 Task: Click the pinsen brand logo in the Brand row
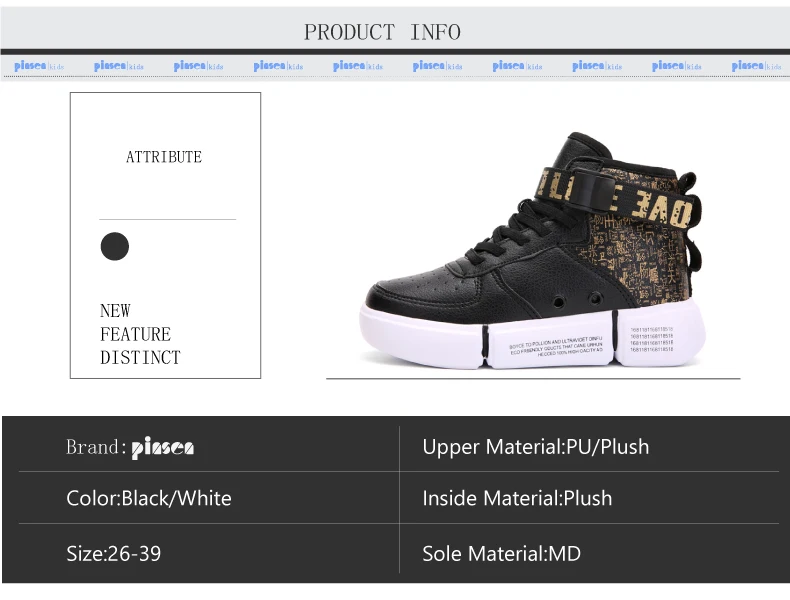[162, 448]
